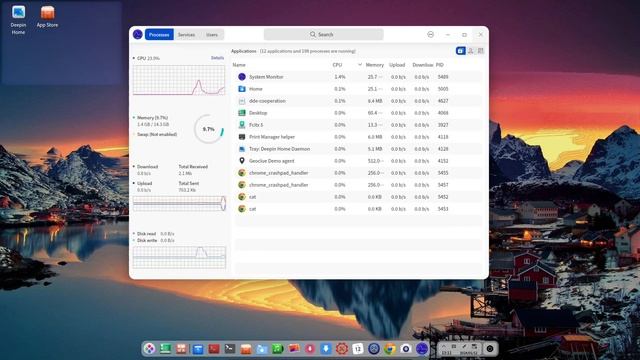Click the power button in the dock
The height and width of the screenshot is (360, 640).
490,349
